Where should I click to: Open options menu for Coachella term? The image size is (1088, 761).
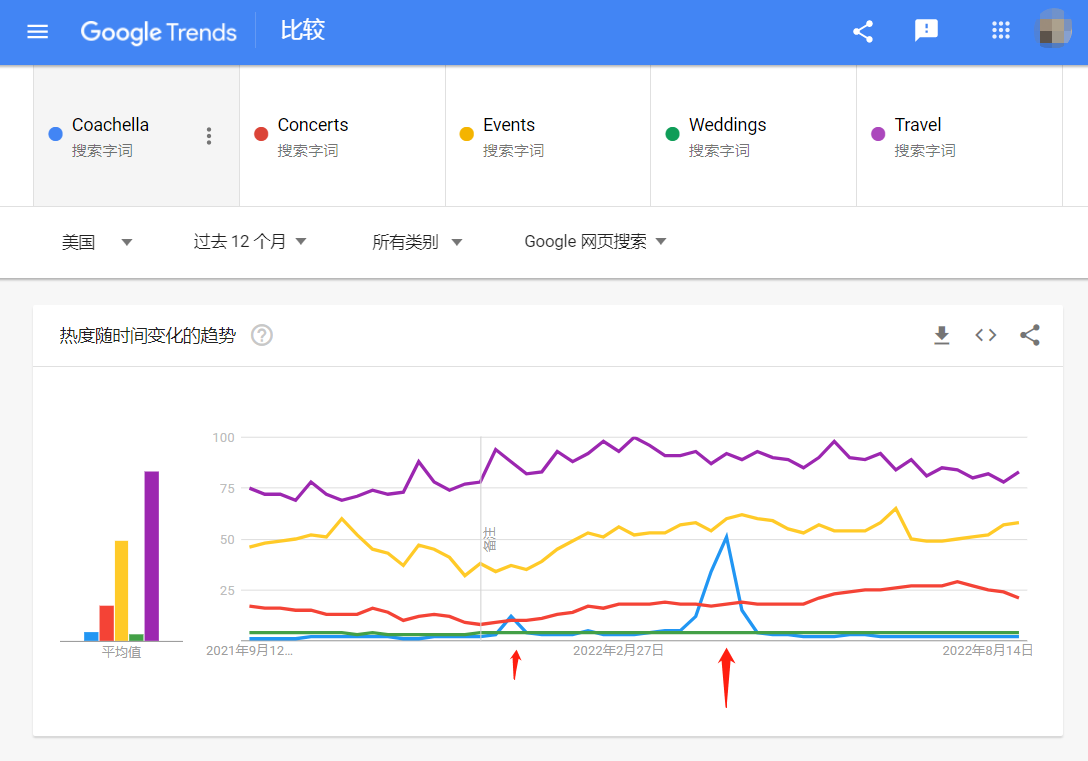point(209,135)
